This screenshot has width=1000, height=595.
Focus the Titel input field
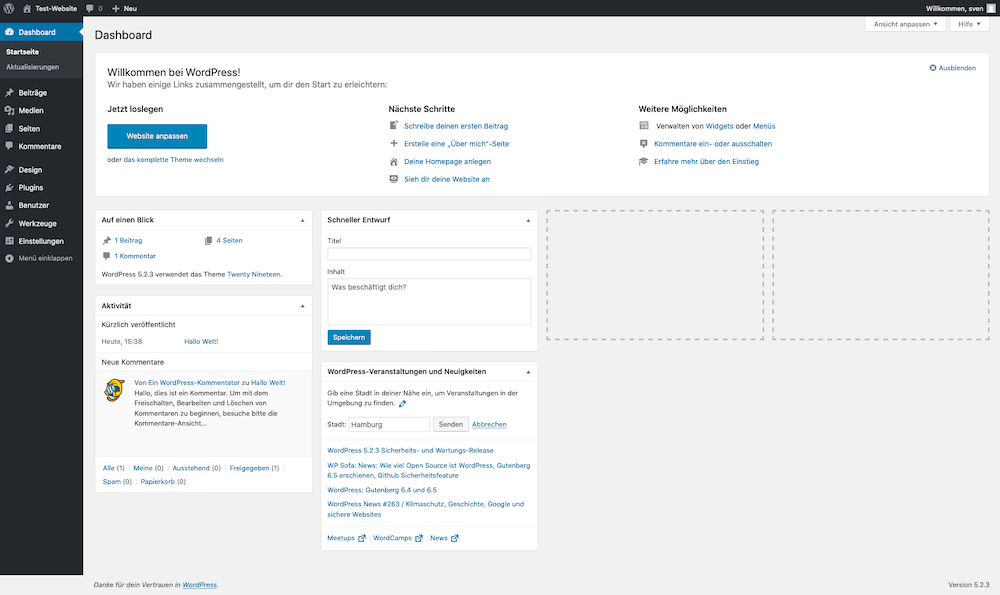click(x=429, y=254)
